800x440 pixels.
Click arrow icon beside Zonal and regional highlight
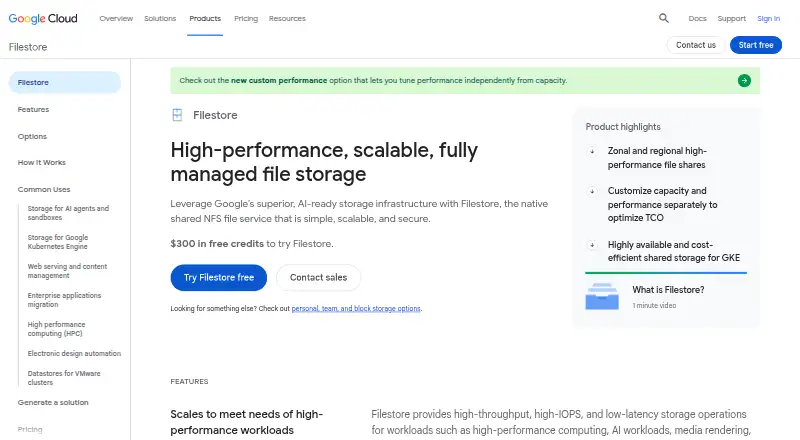592,151
